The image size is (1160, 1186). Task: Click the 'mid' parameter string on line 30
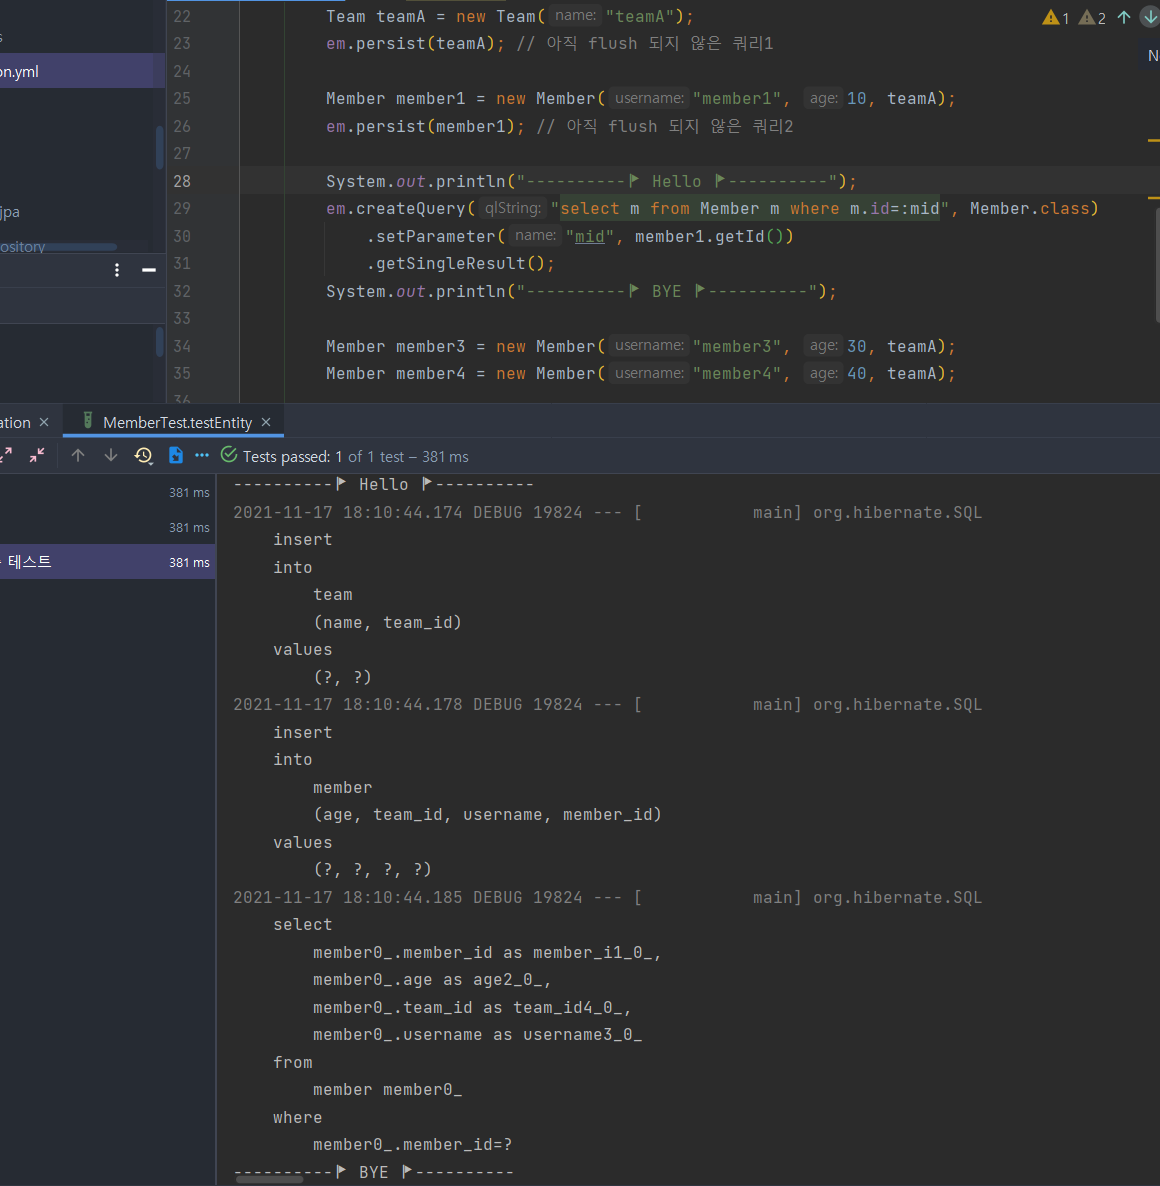click(x=589, y=237)
